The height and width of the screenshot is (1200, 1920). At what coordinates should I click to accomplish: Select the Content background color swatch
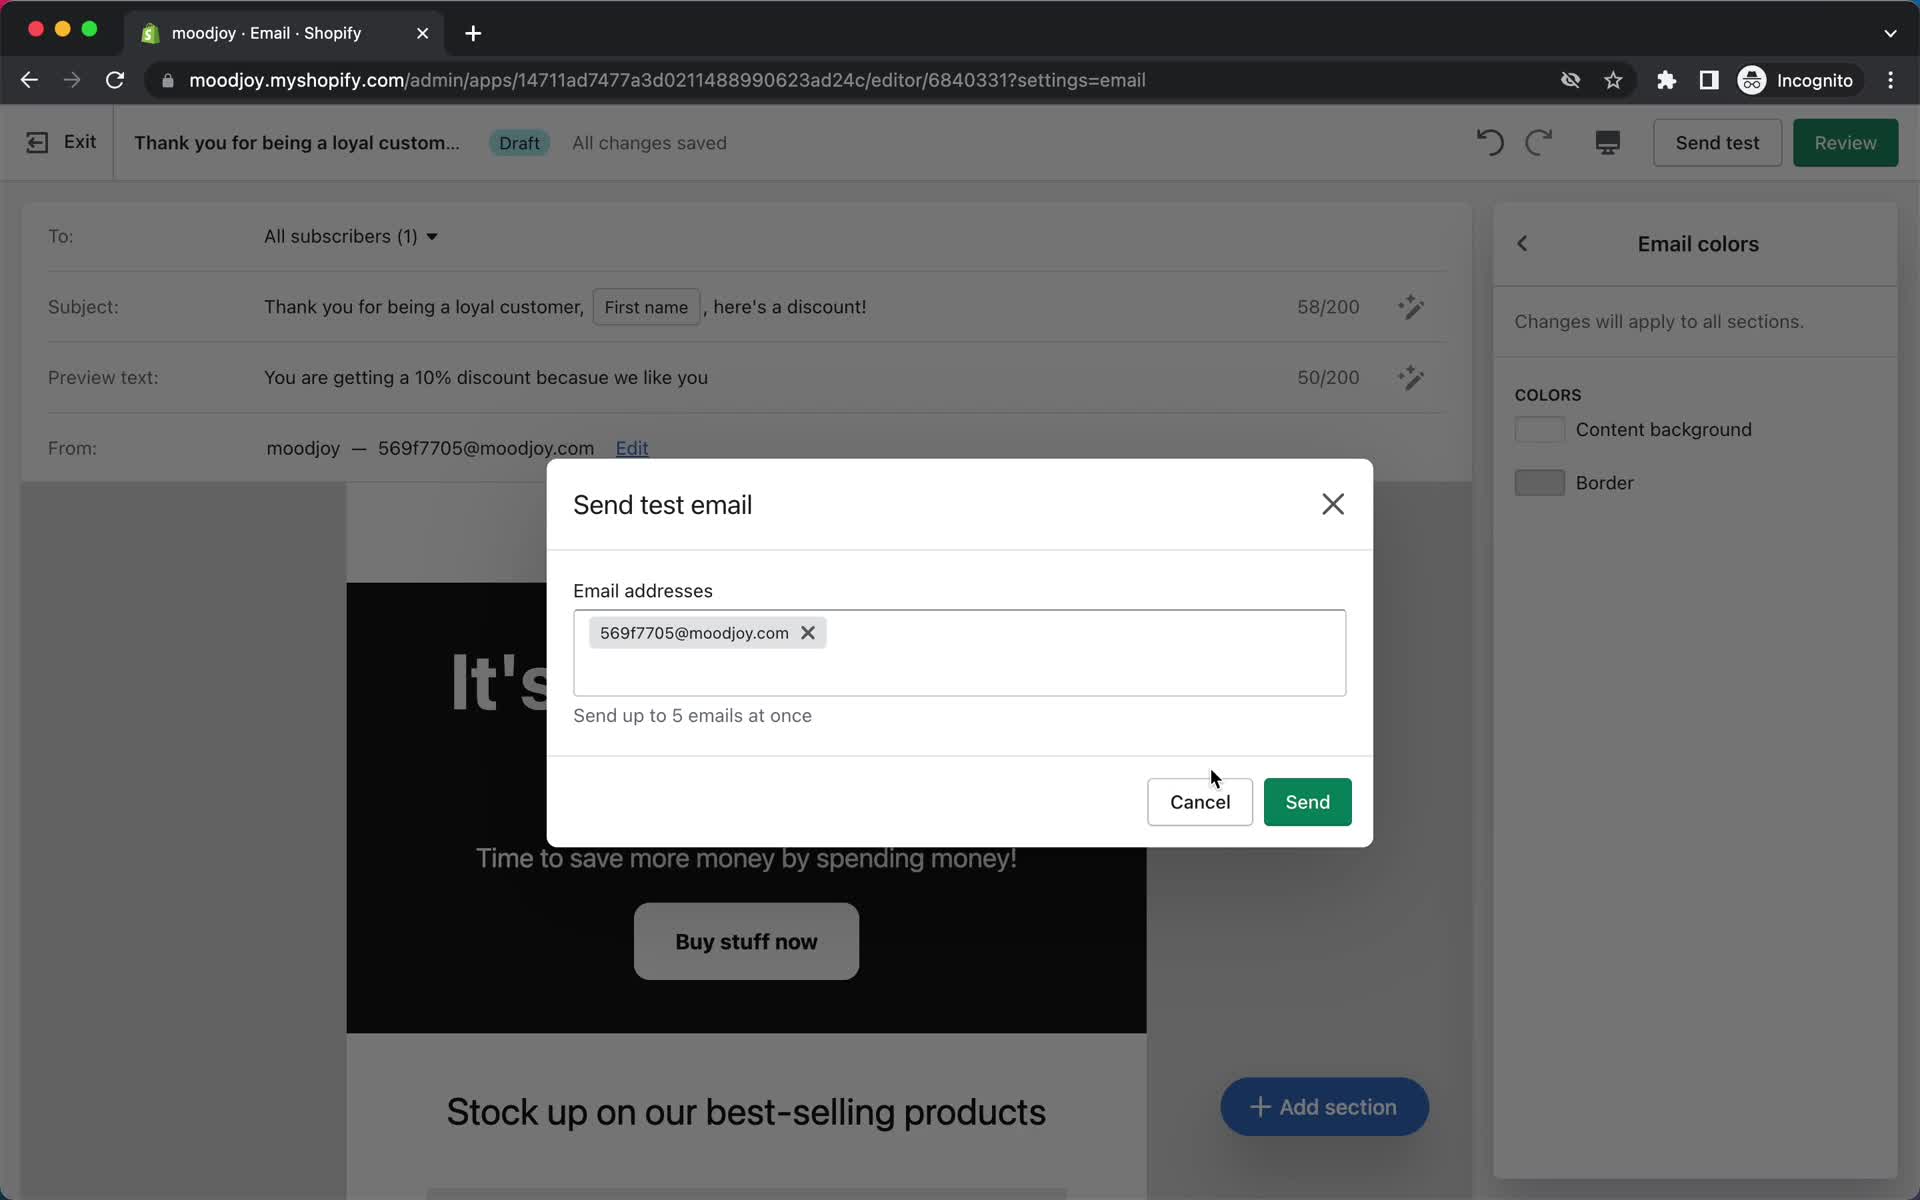pyautogui.click(x=1537, y=429)
